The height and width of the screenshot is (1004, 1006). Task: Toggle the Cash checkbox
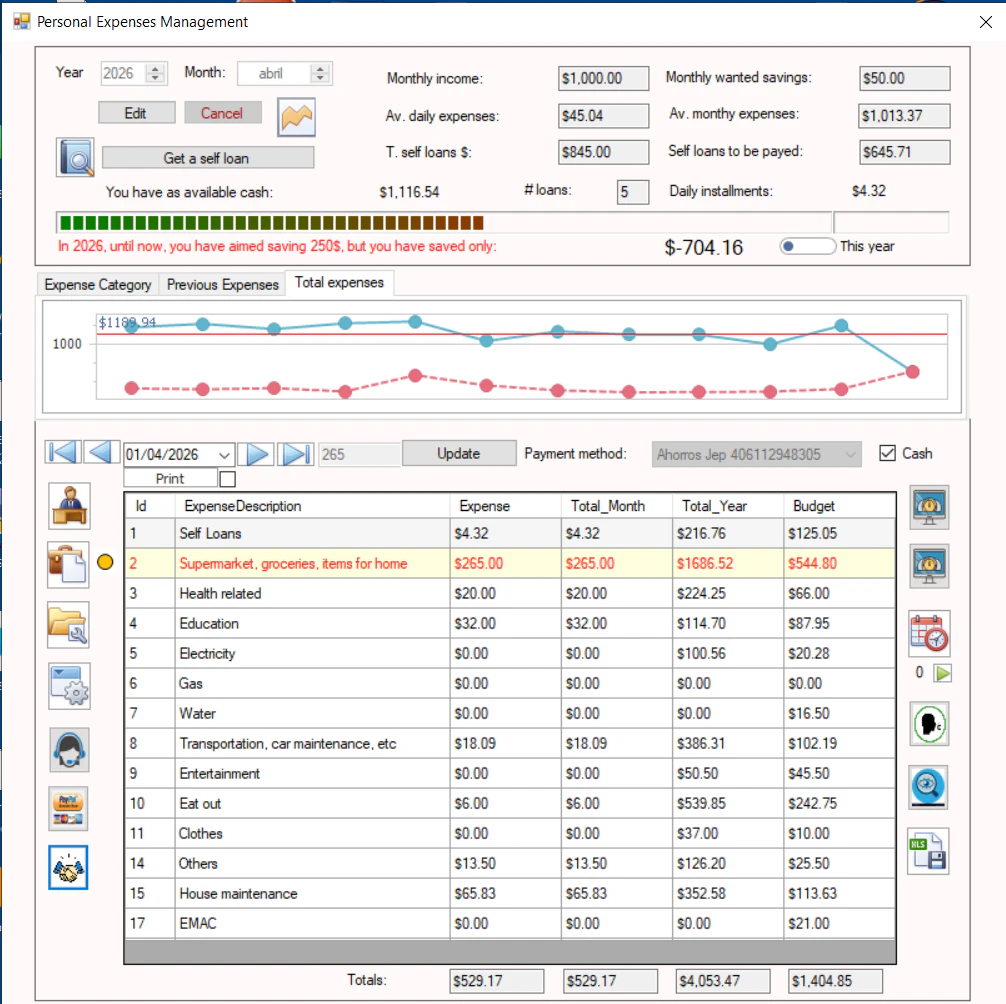coord(887,453)
